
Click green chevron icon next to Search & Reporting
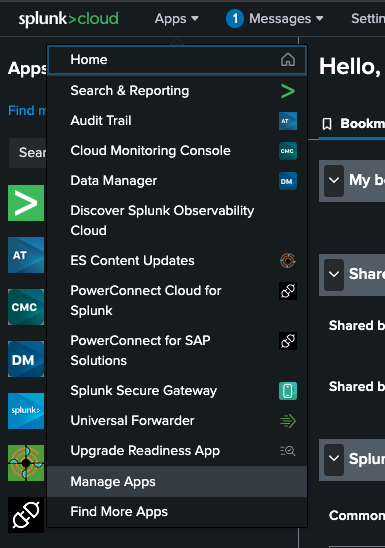[x=288, y=91]
